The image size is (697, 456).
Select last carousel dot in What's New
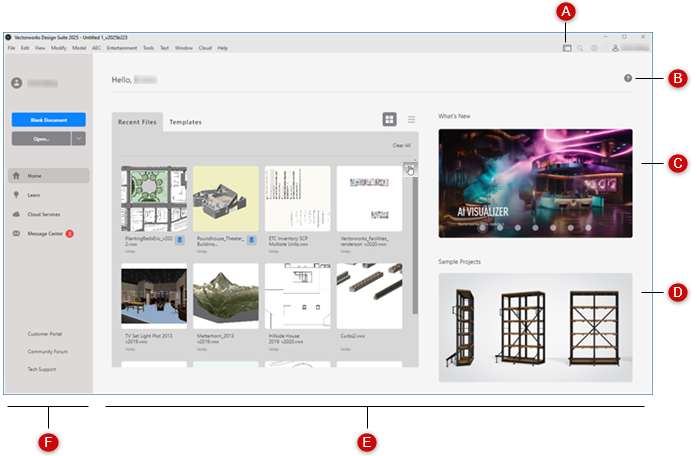588,228
